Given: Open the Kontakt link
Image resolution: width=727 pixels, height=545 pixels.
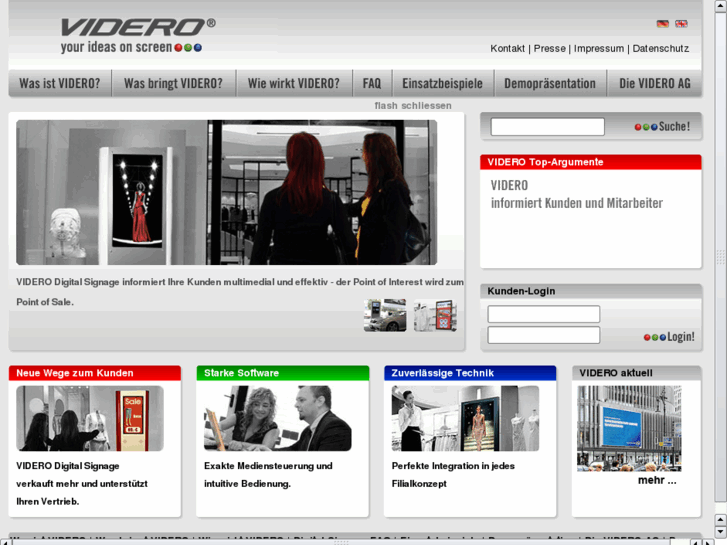Looking at the screenshot, I should point(507,48).
